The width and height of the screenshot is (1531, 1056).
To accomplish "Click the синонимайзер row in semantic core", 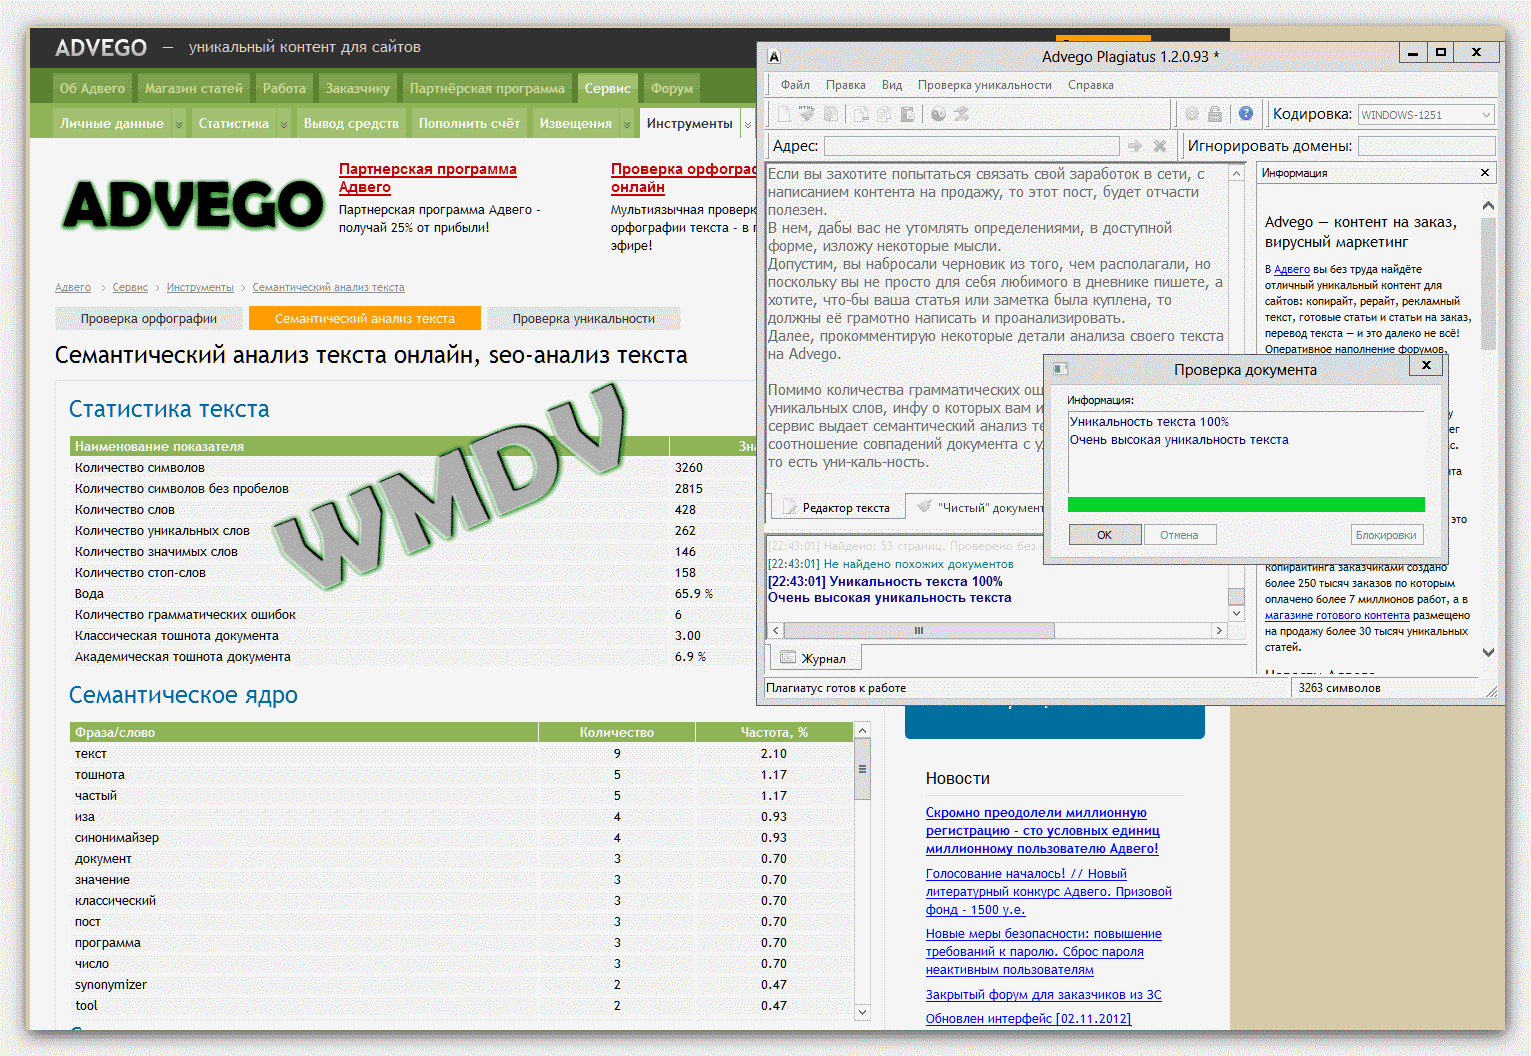I will tap(461, 838).
